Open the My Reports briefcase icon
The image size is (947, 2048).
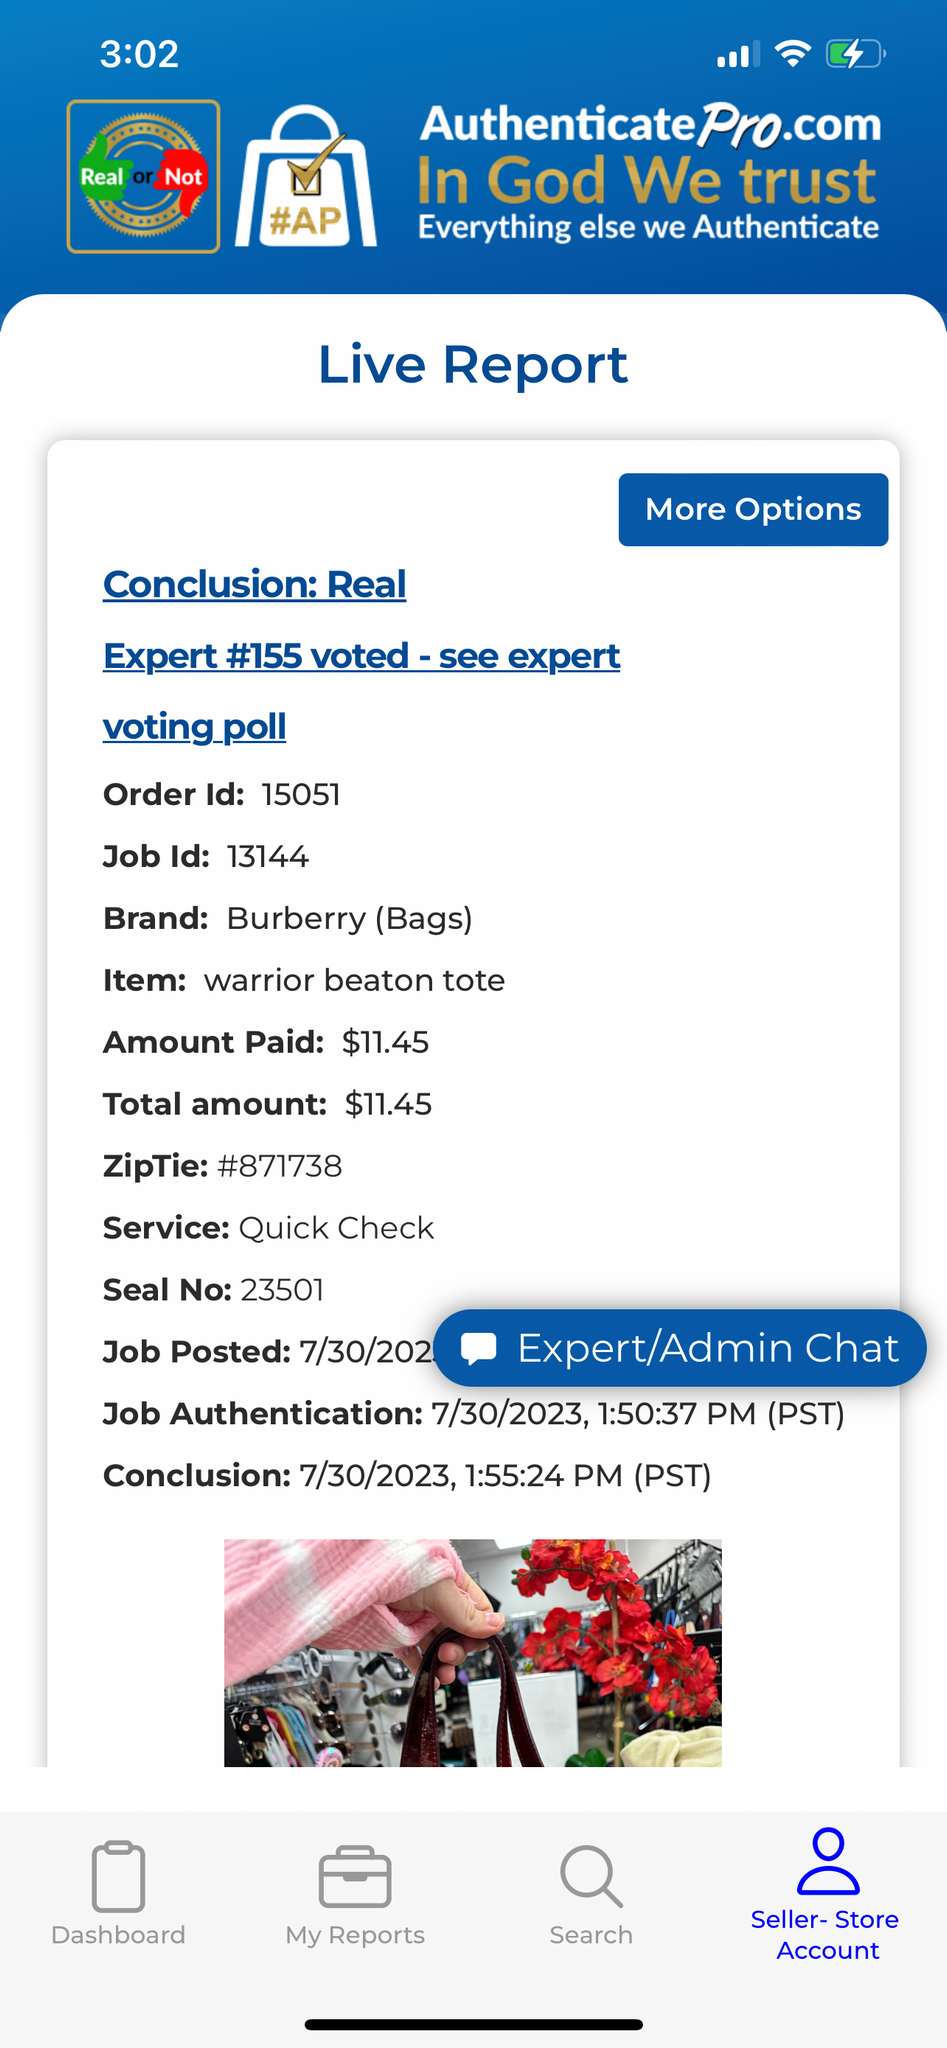coord(355,1876)
